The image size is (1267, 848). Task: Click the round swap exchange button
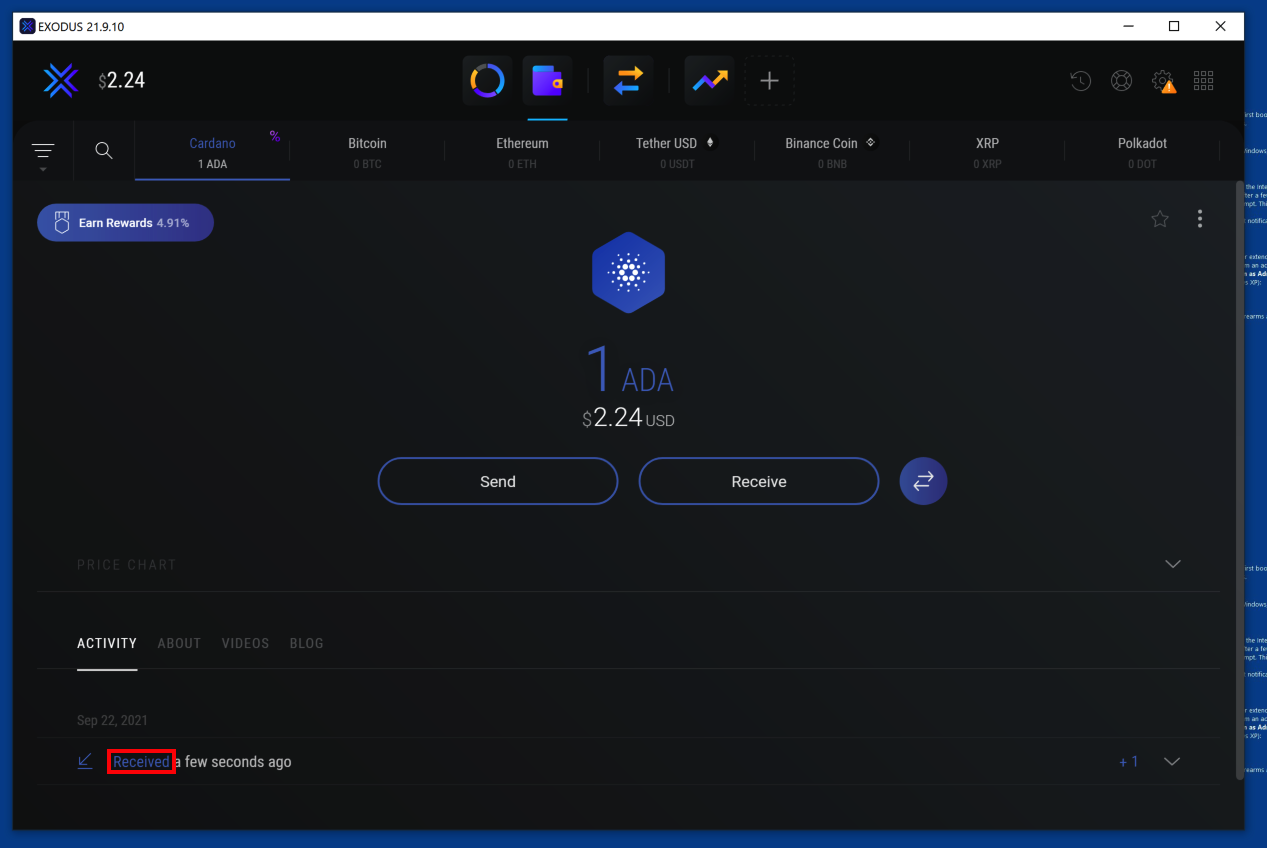point(923,481)
